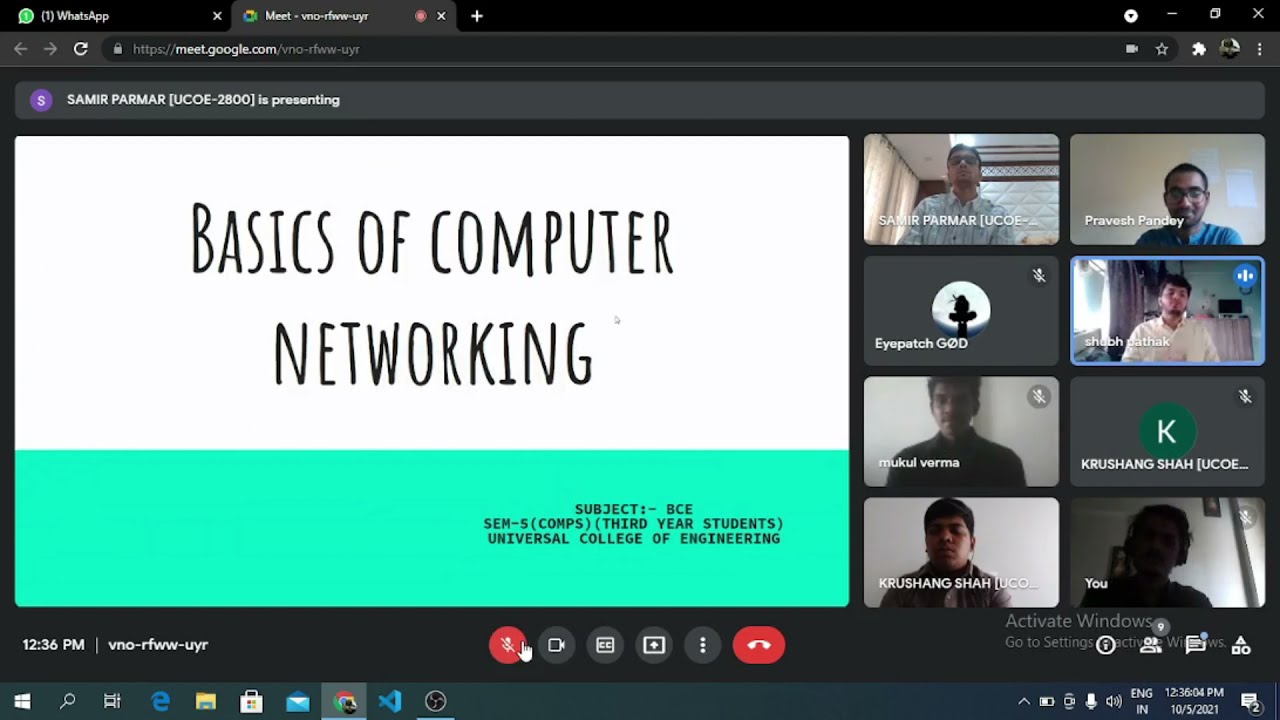Click the battery icon in the system tray
This screenshot has width=1280, height=720.
1047,702
